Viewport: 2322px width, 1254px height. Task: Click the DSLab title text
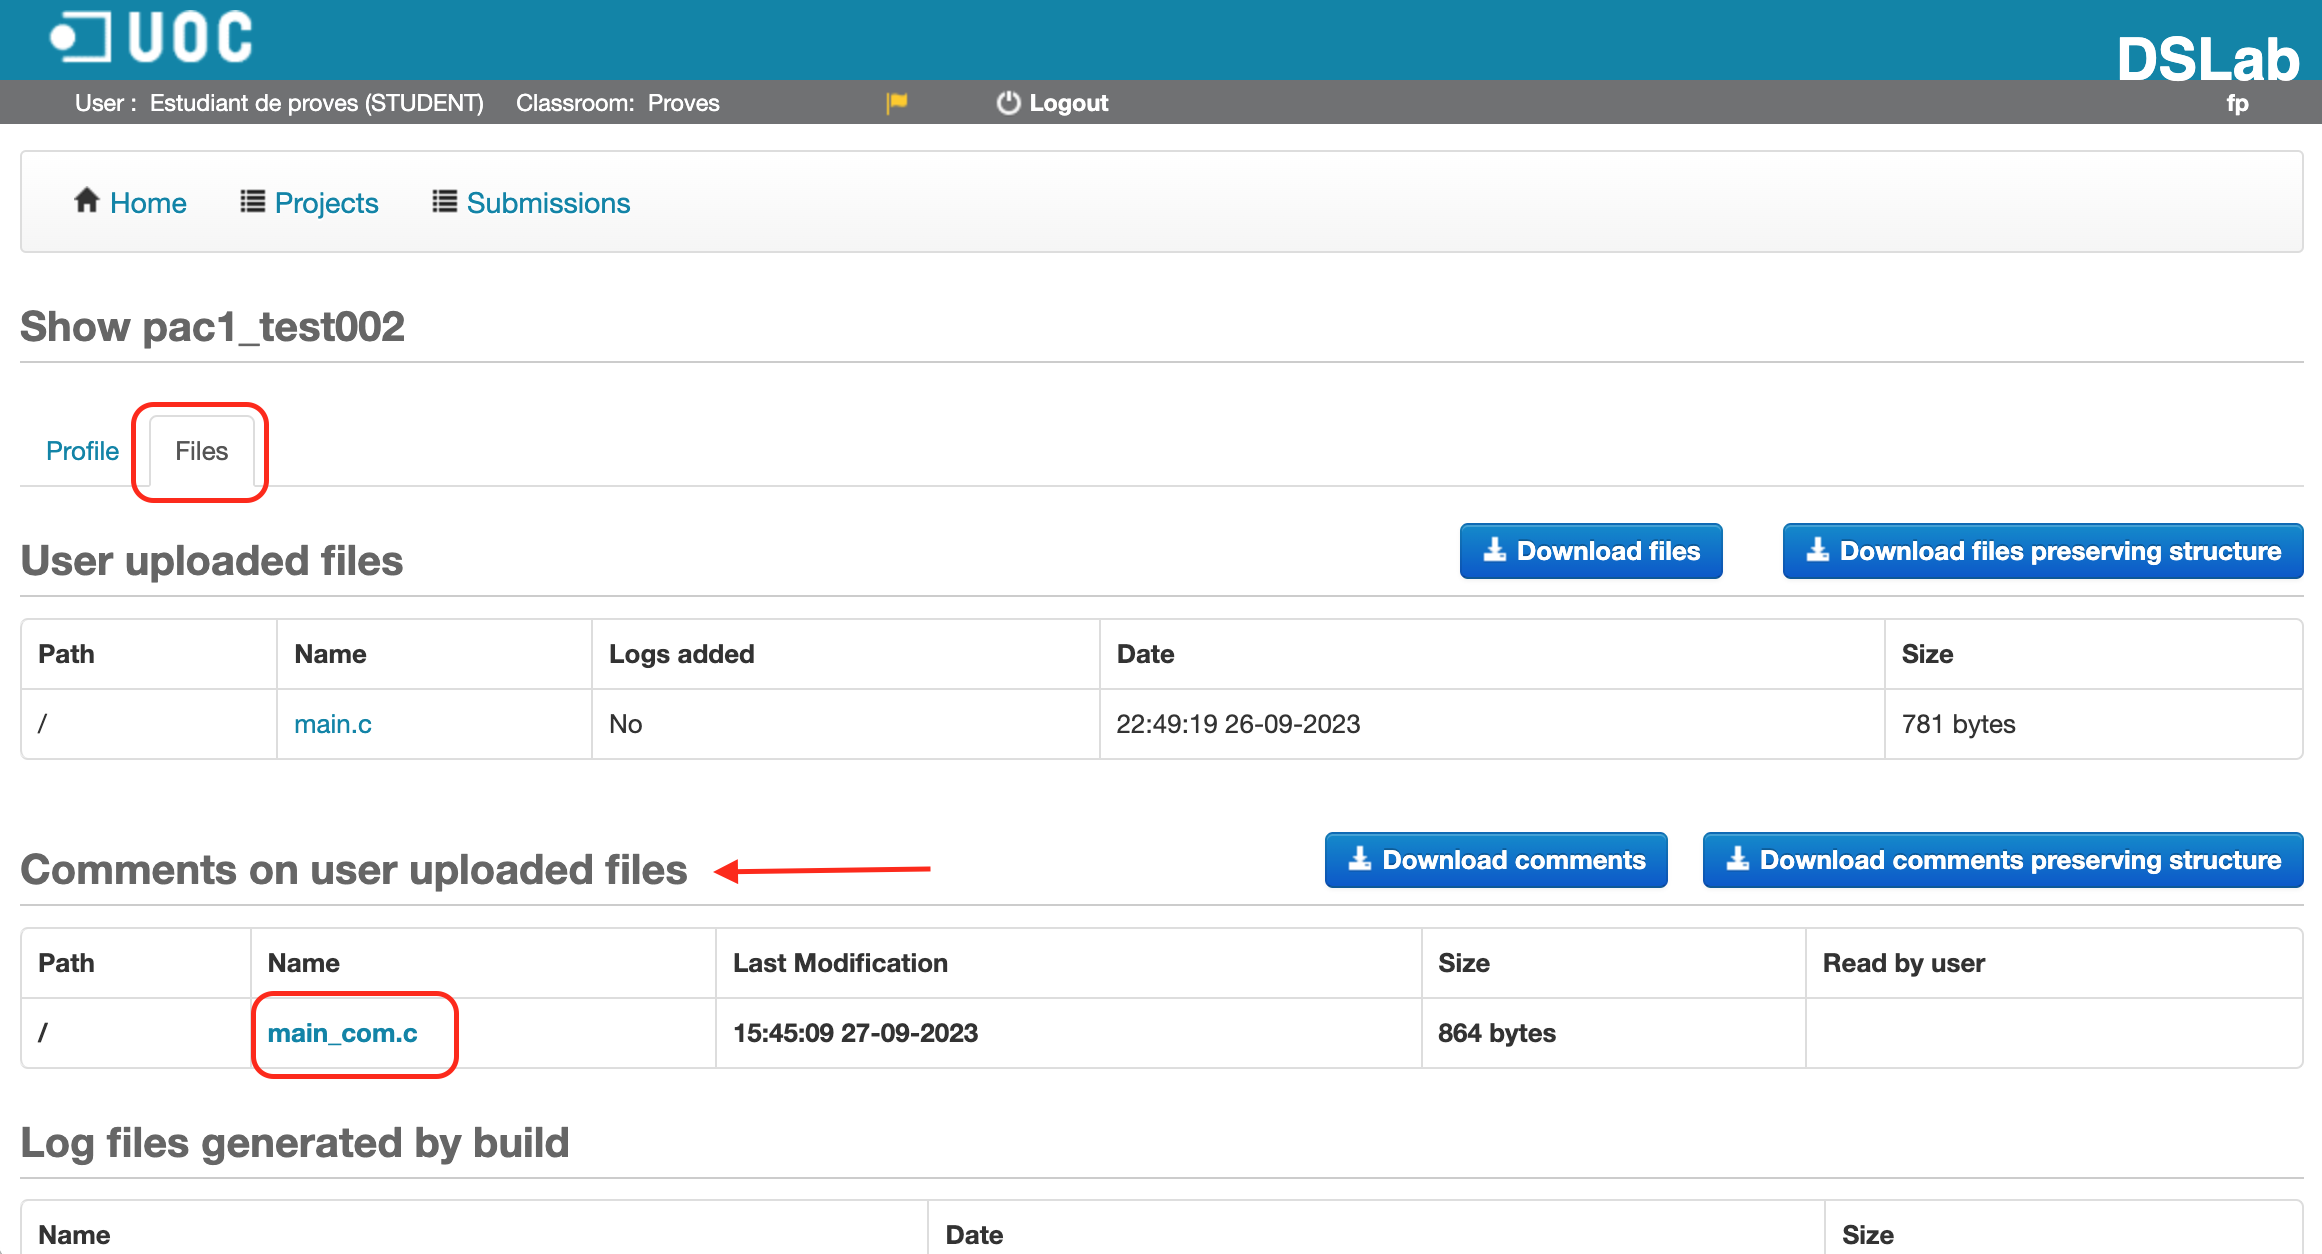[2208, 58]
